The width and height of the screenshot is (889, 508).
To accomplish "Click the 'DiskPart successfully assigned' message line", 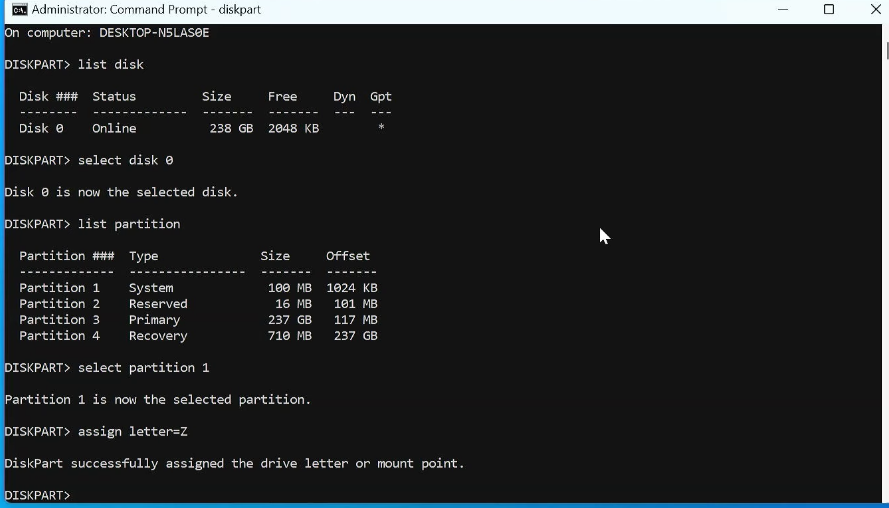I will pyautogui.click(x=234, y=463).
